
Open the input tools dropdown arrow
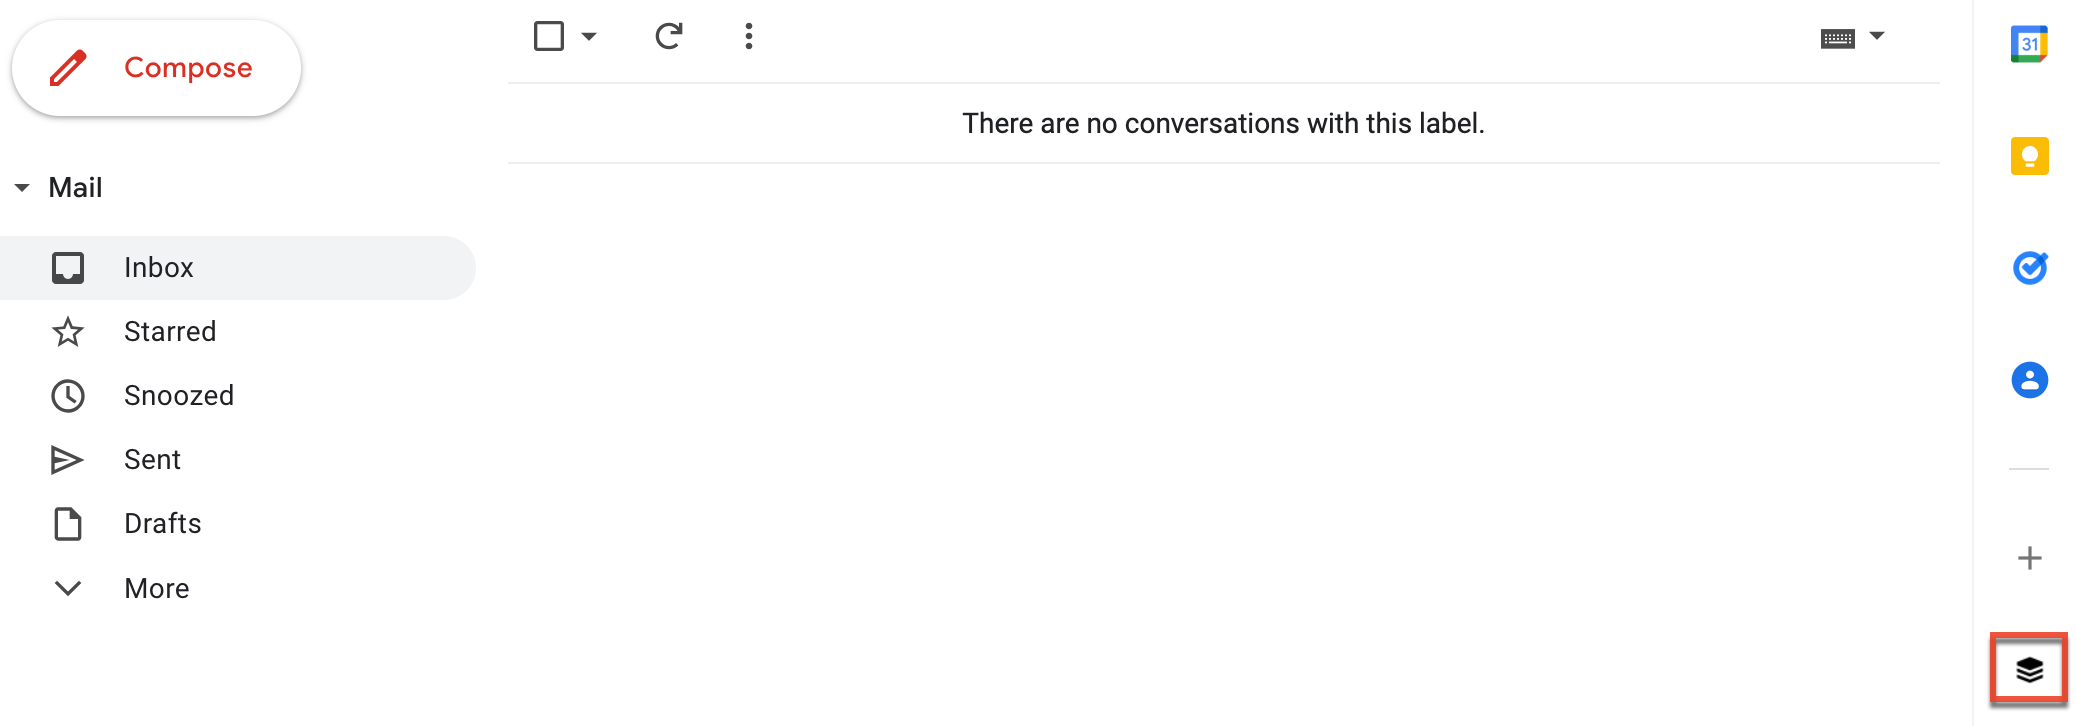(1878, 36)
